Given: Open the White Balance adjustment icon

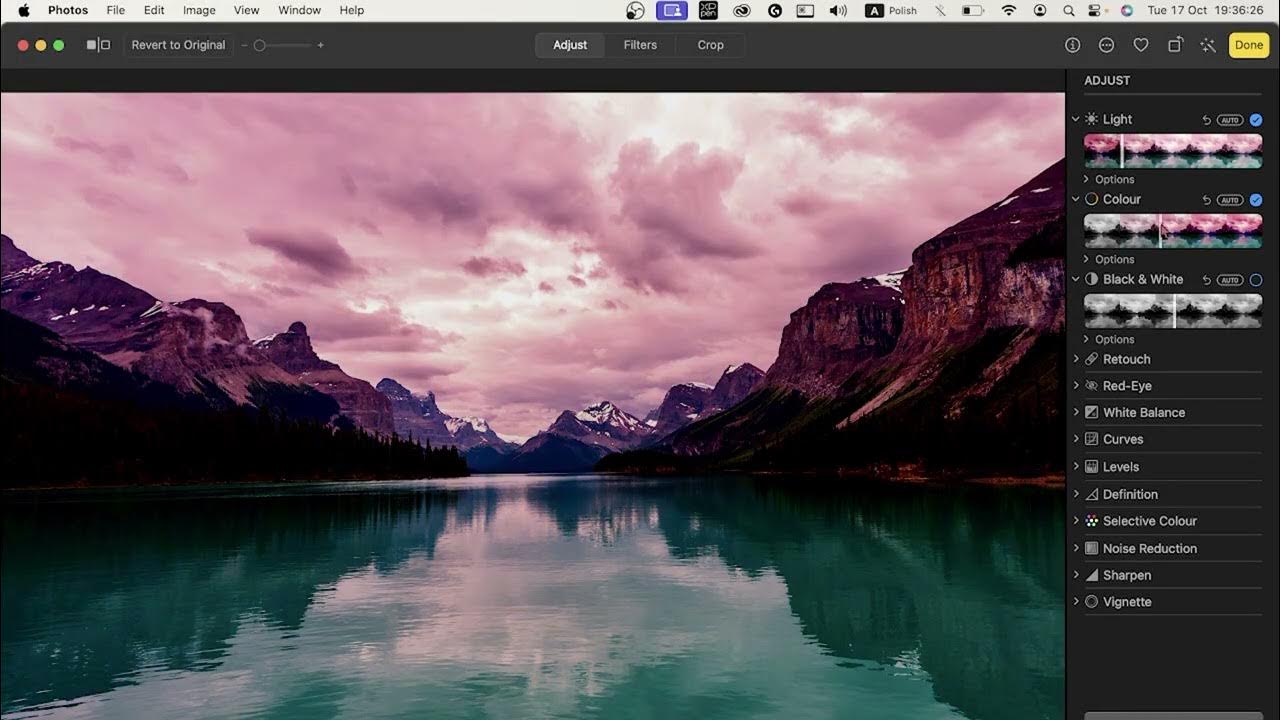Looking at the screenshot, I should [1091, 412].
